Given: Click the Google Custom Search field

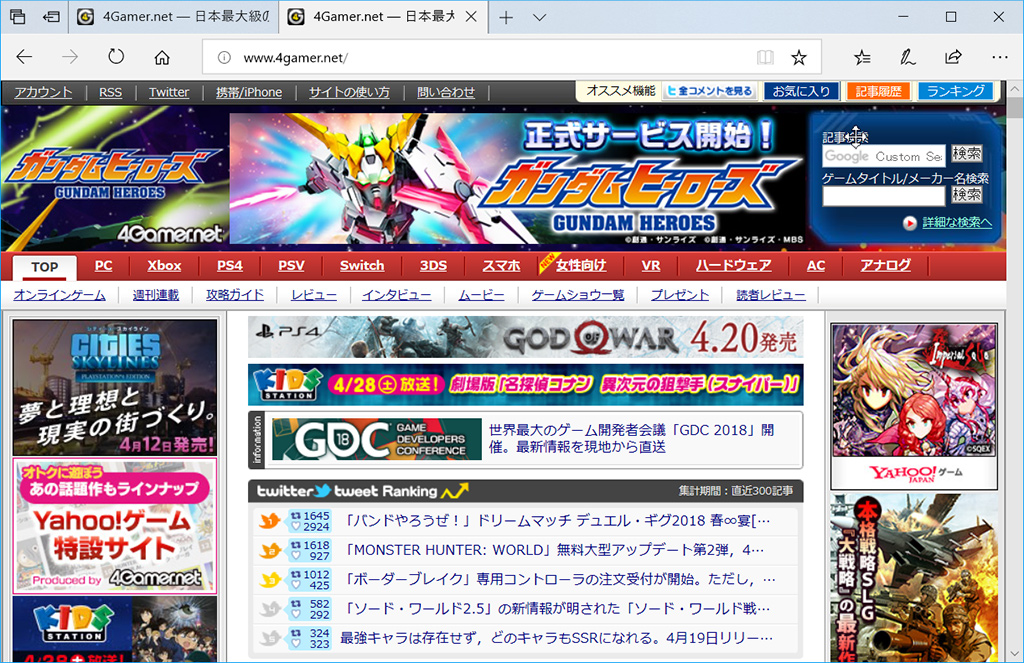Looking at the screenshot, I should coord(884,156).
